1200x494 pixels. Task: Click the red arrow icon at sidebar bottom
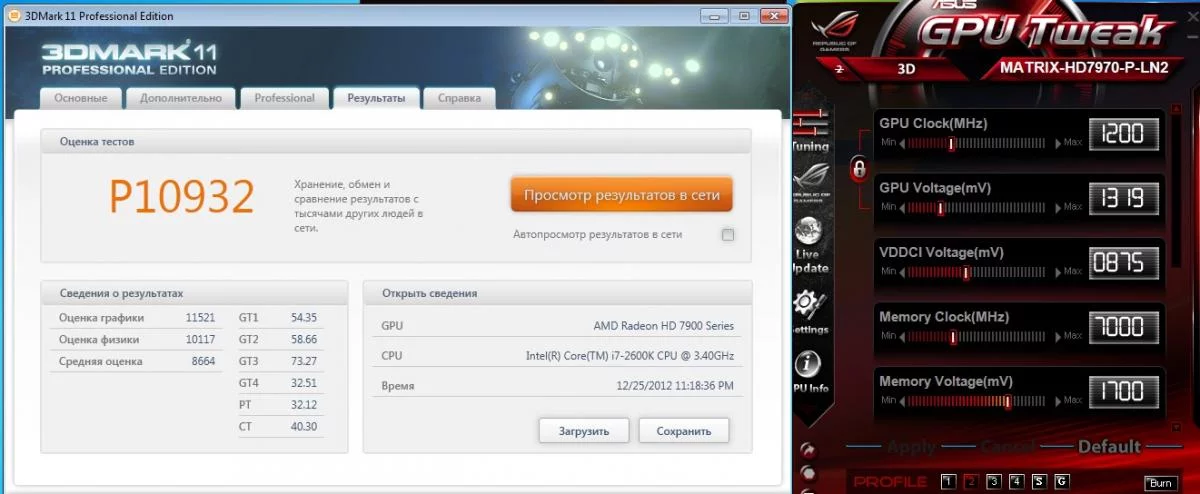point(807,452)
